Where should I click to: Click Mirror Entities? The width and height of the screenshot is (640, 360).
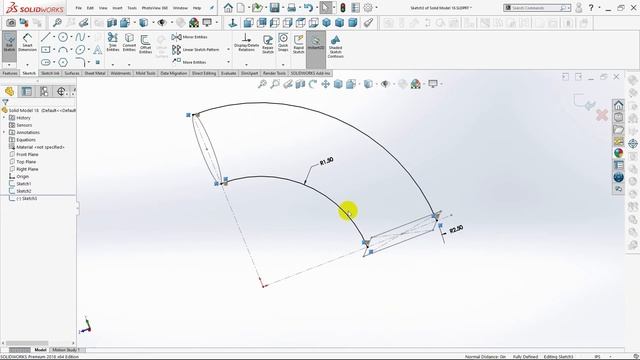pyautogui.click(x=190, y=37)
